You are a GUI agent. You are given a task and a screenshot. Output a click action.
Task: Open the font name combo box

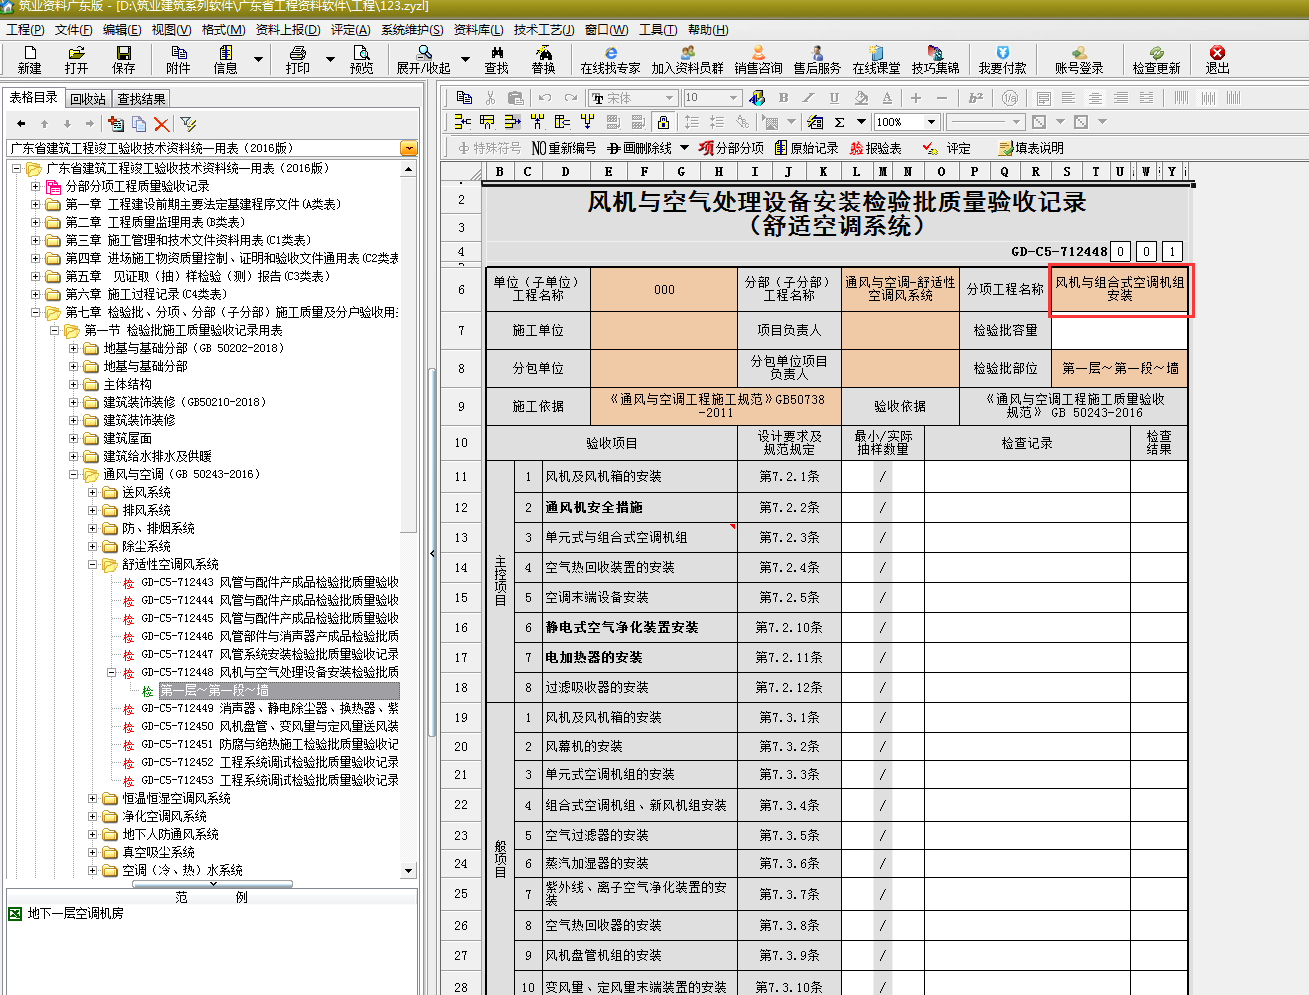coord(632,98)
